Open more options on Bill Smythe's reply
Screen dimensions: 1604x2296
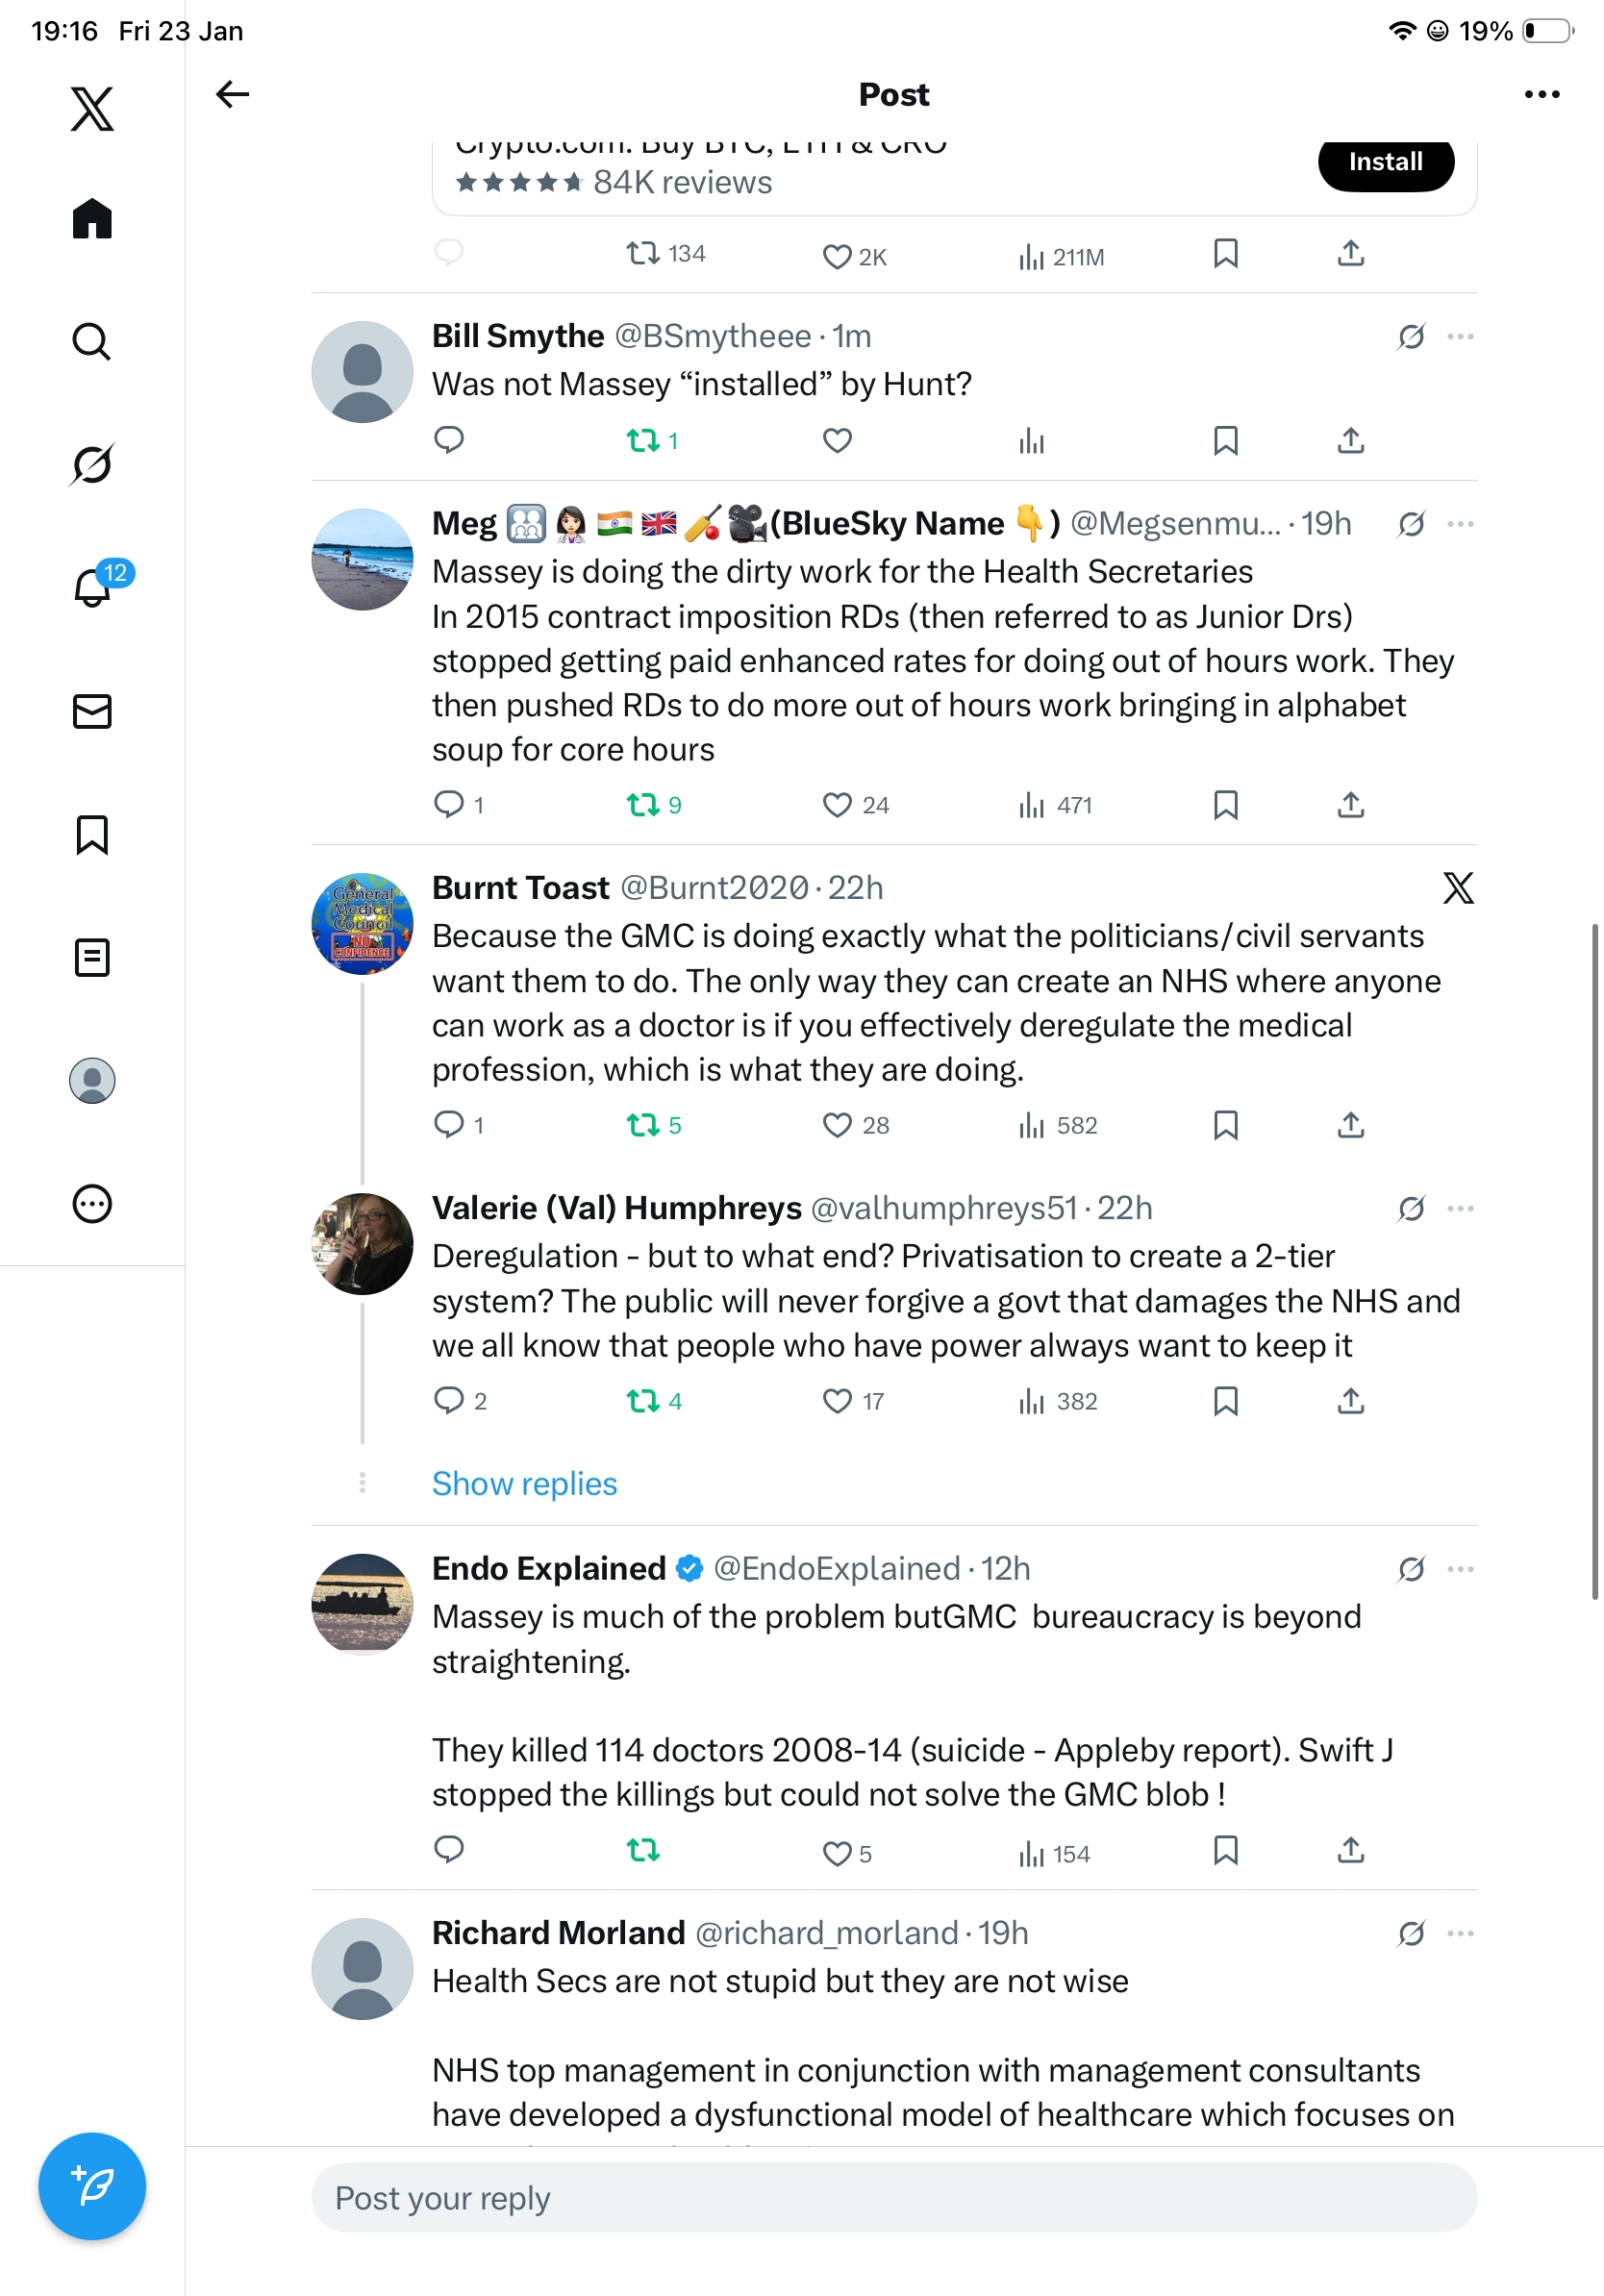pyautogui.click(x=1460, y=336)
